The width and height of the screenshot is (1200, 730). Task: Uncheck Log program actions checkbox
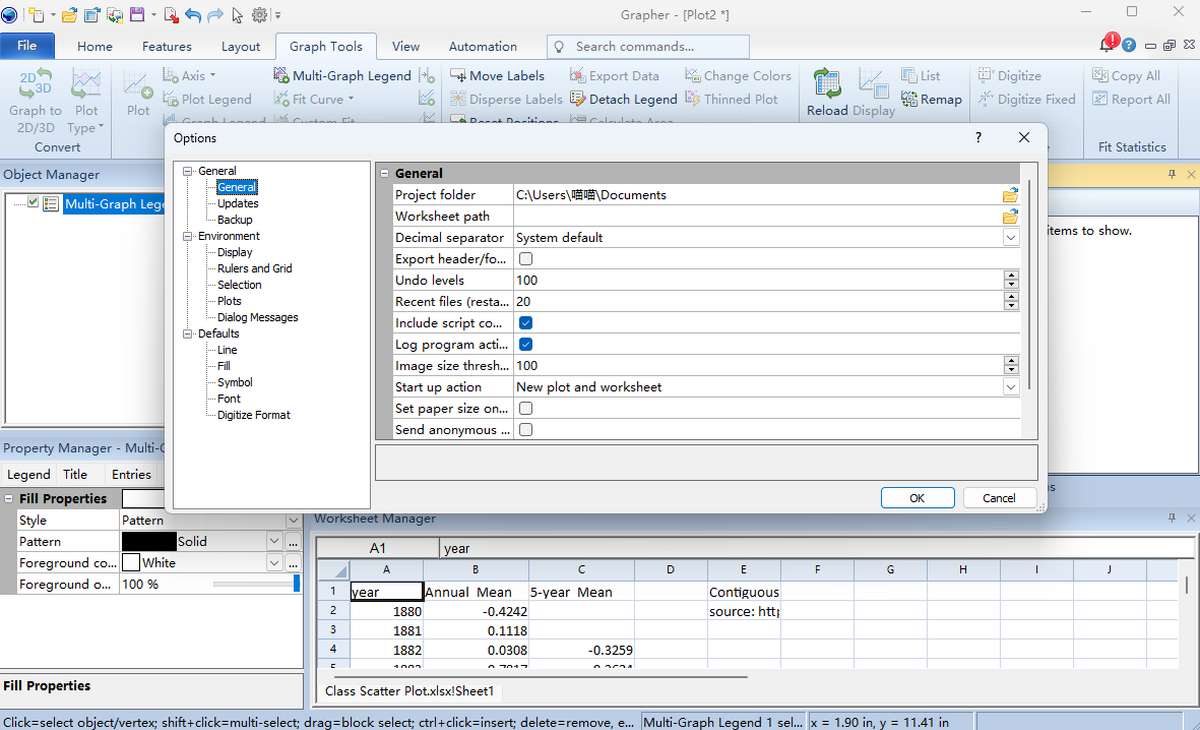tap(526, 344)
